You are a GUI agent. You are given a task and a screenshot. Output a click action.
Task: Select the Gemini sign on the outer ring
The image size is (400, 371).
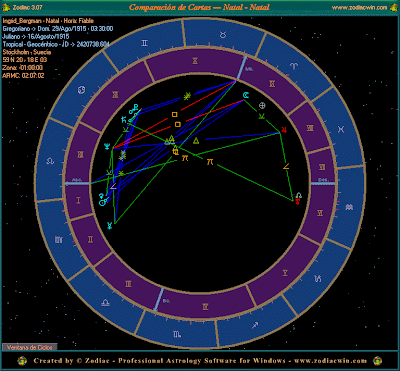[x=144, y=43]
